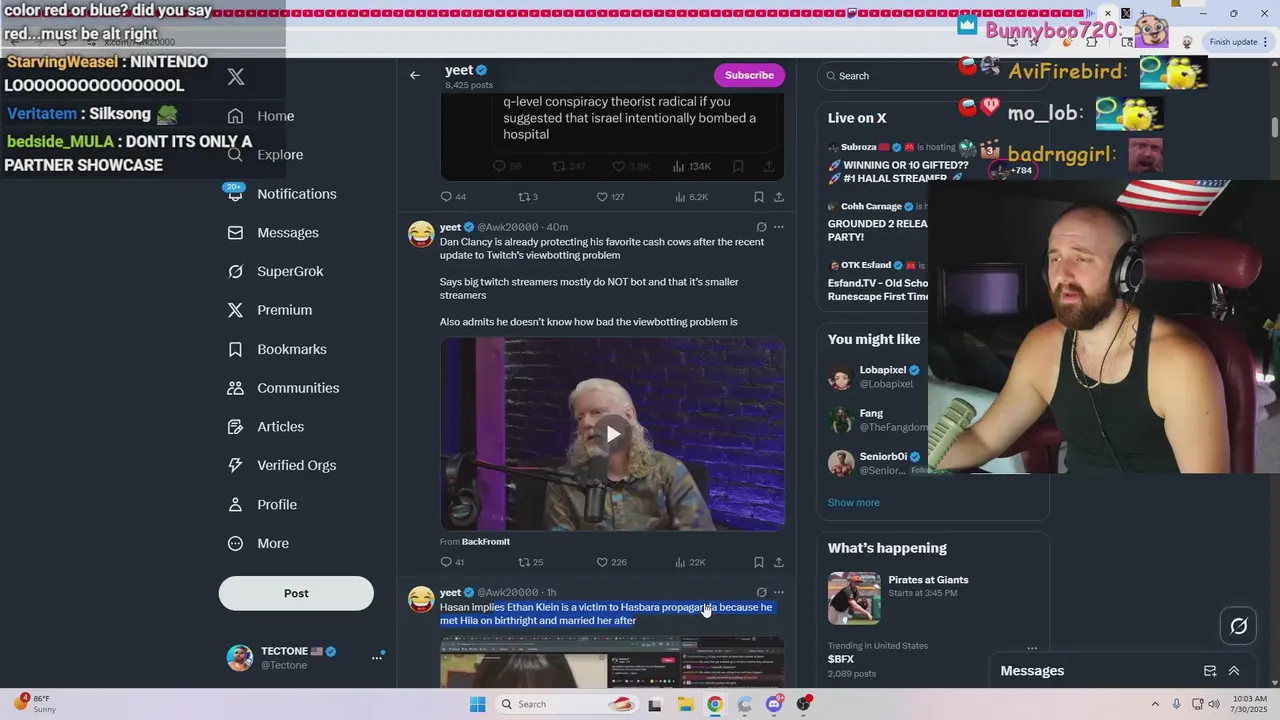Click the Verified Orgs lightning icon
The image size is (1280, 720).
click(235, 465)
